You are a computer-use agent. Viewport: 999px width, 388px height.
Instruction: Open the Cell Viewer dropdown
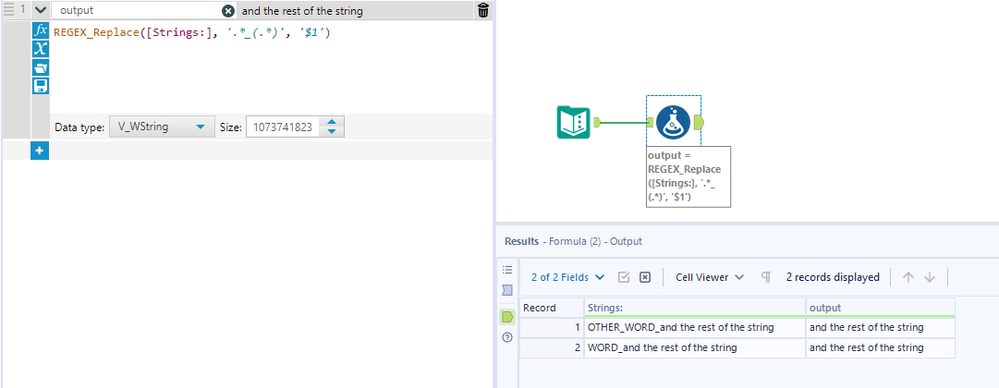click(710, 277)
